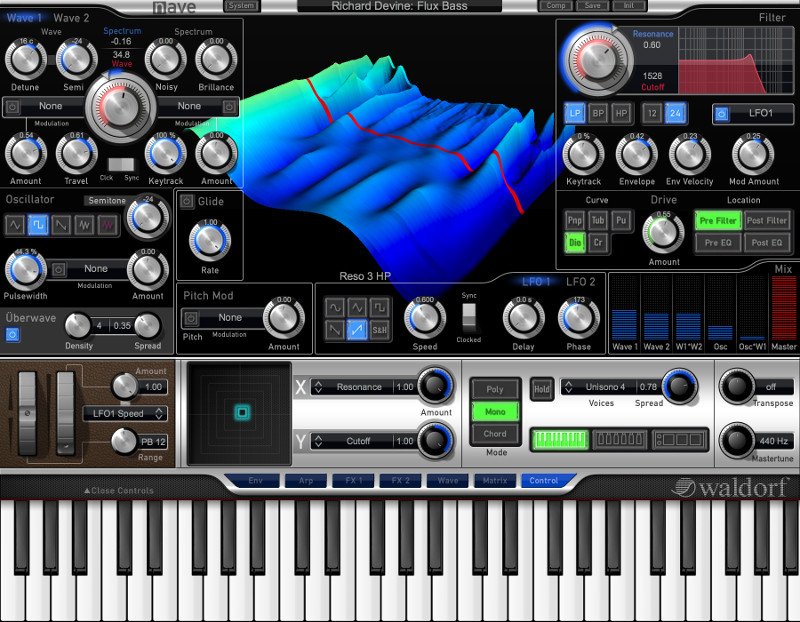Click the preset name Richard Devine: Flux Bass
This screenshot has height=622, width=800.
399,6
